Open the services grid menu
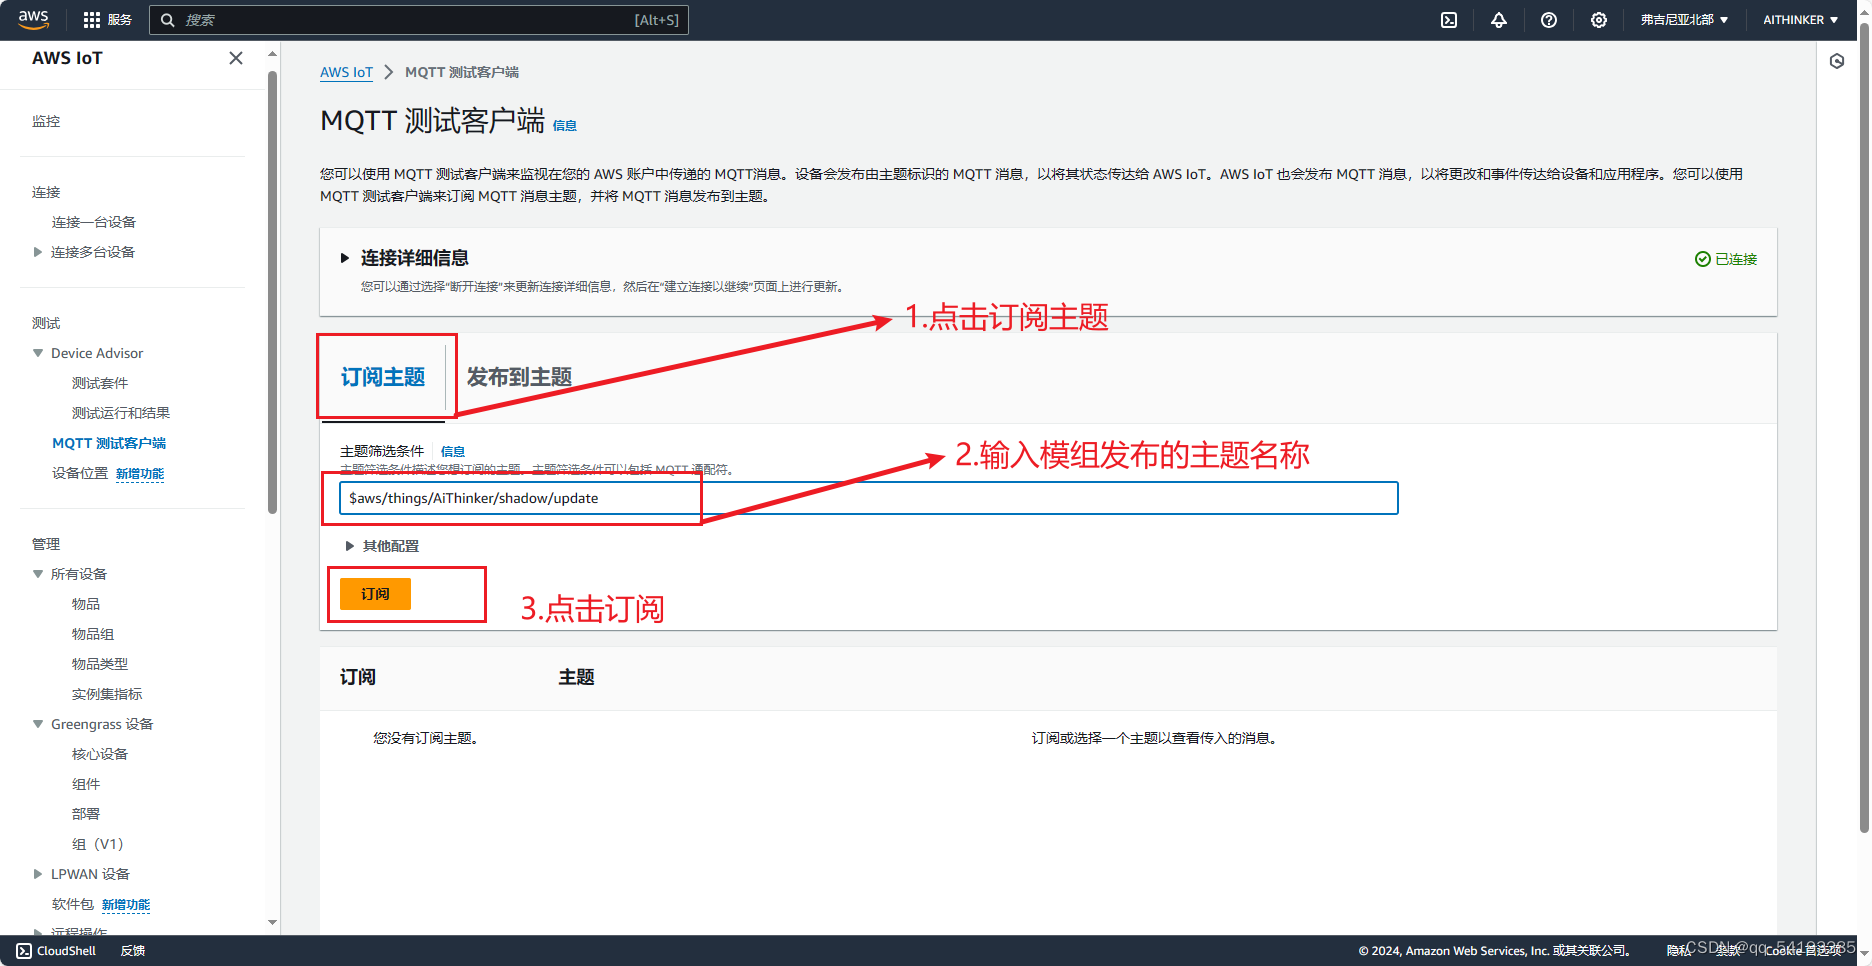Screen dimensions: 1872x966 point(92,20)
